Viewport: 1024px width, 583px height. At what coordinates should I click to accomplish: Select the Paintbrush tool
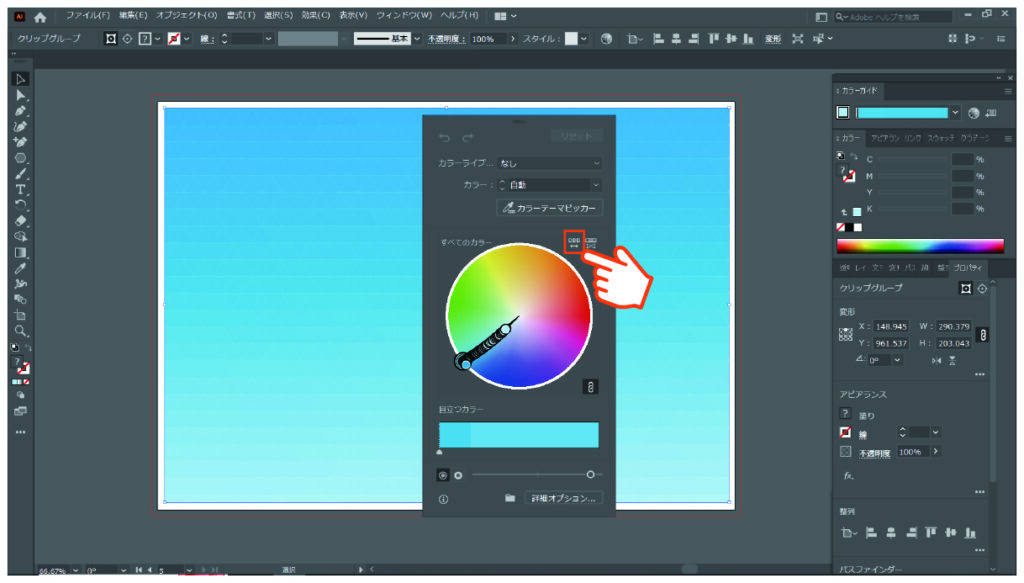[x=20, y=174]
